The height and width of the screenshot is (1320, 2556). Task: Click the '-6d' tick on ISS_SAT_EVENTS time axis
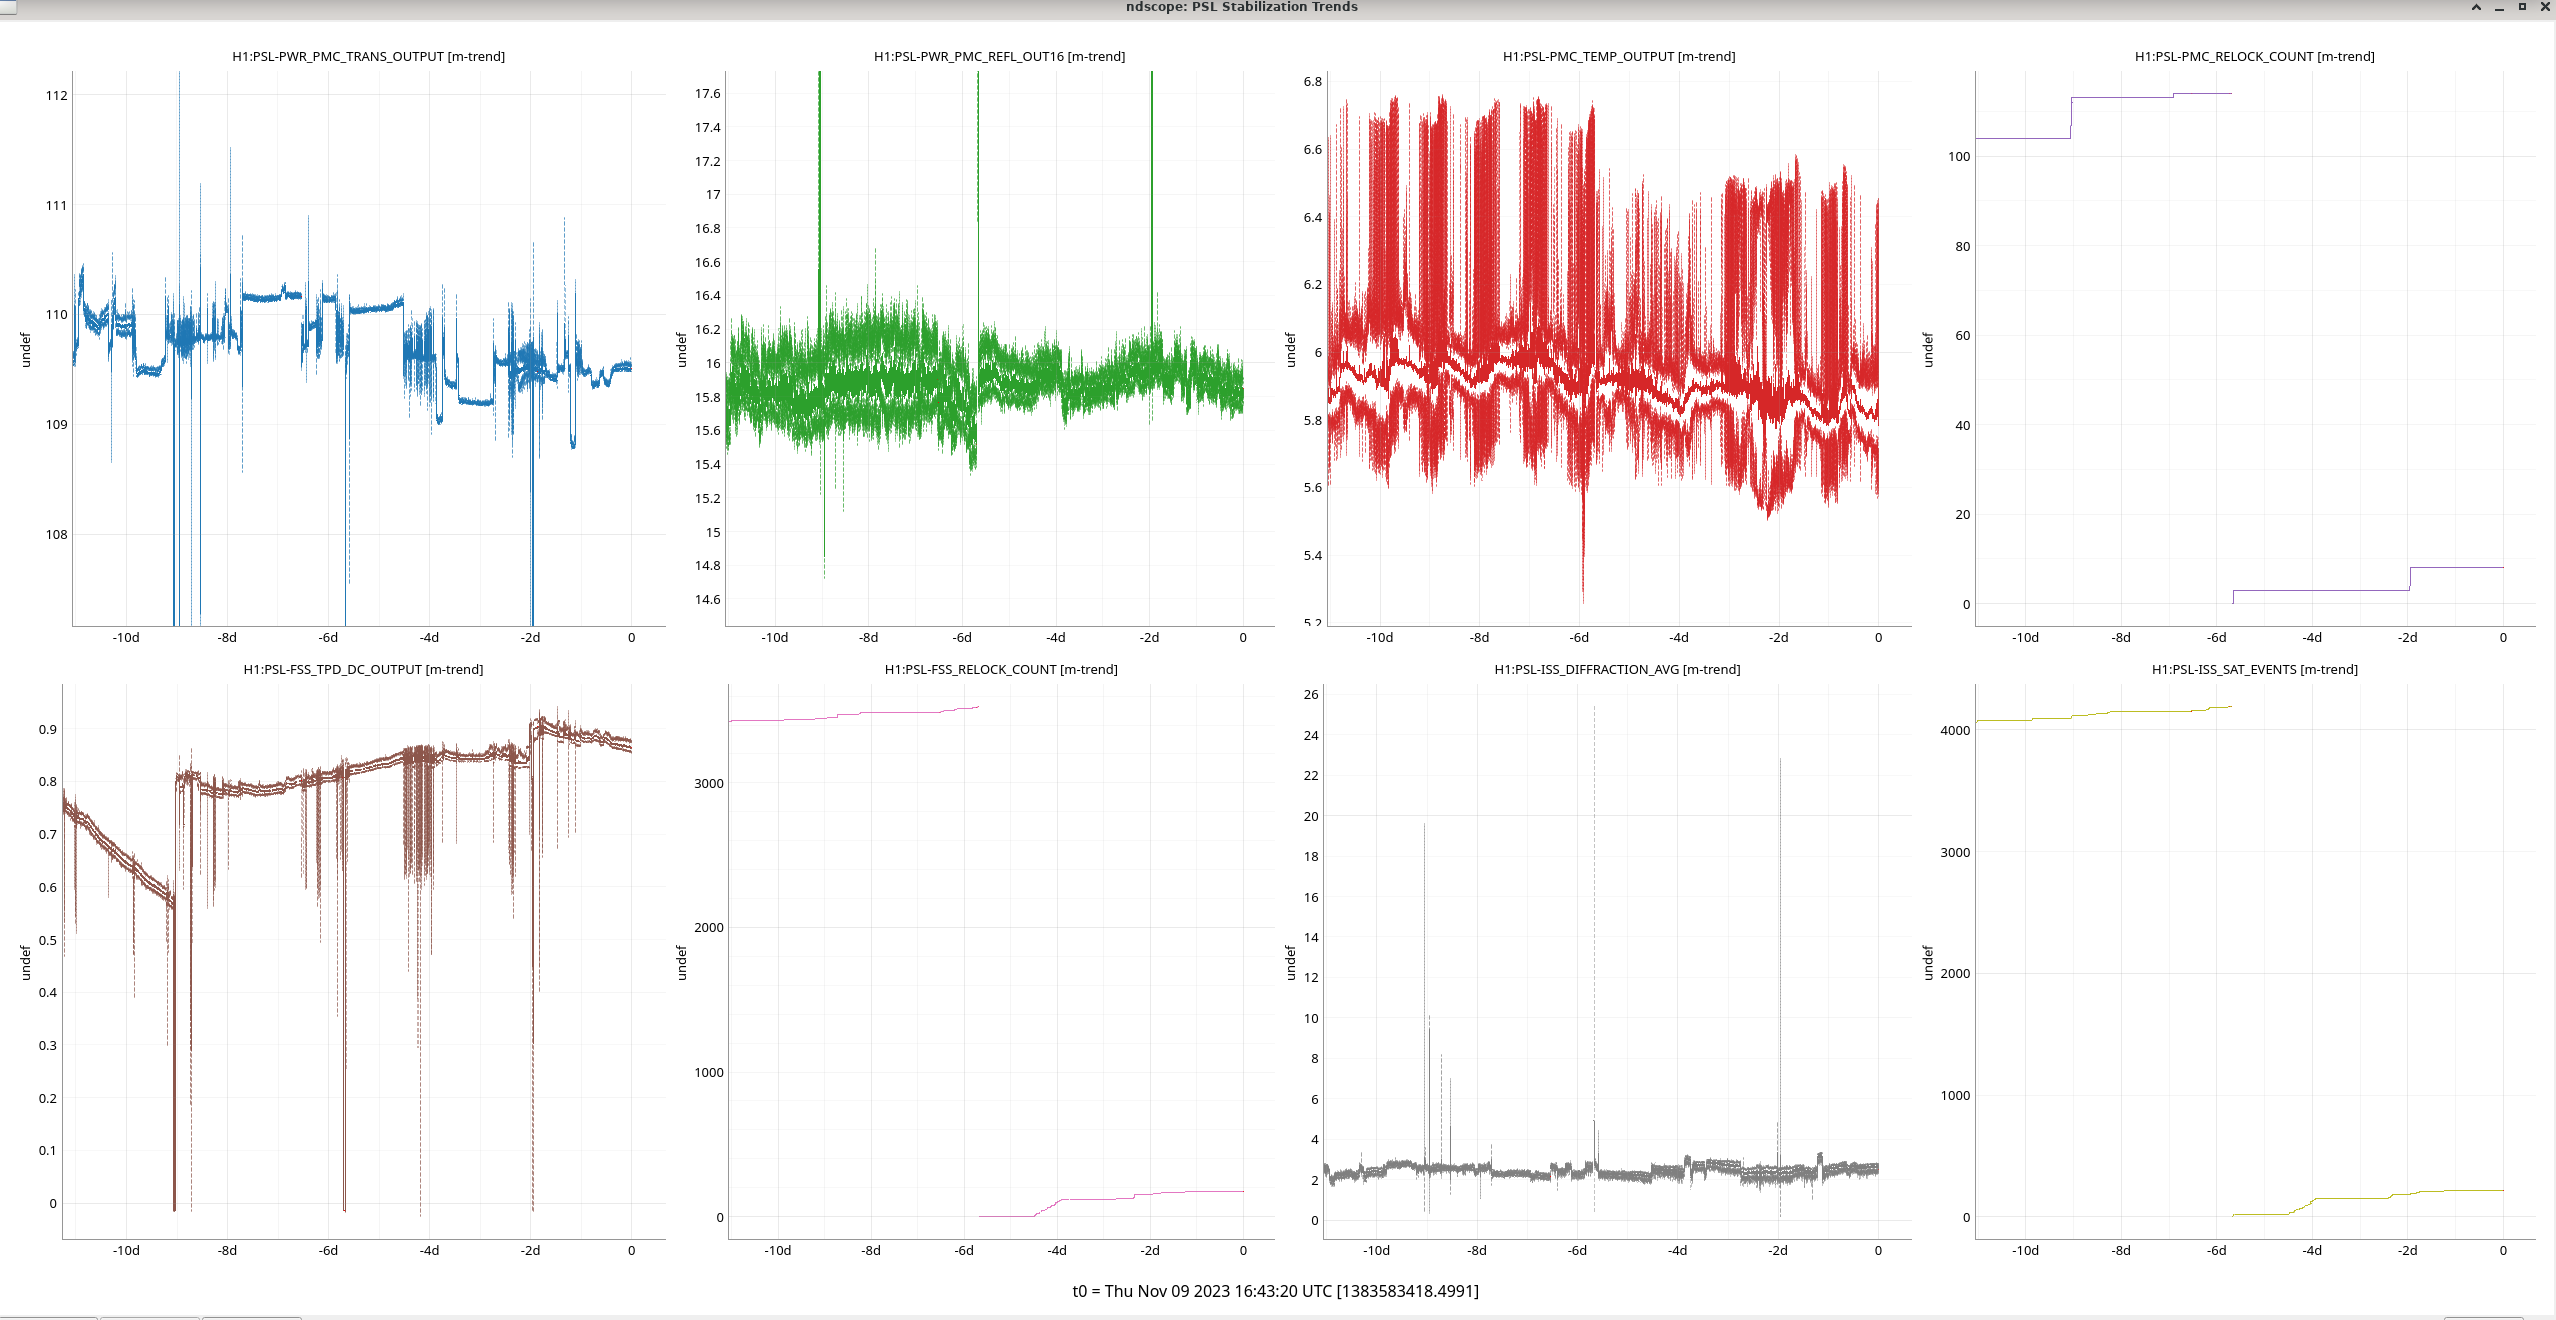tap(2216, 1250)
